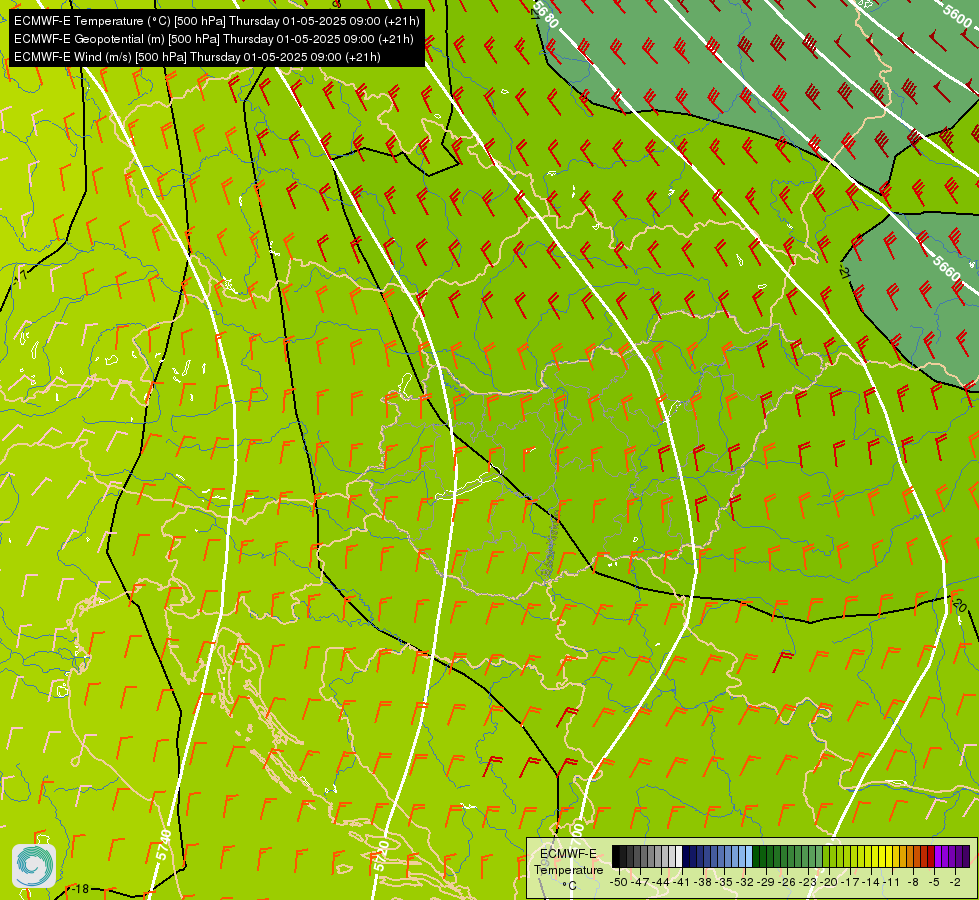Click the purple -2 legend swatch
Screen dimensions: 979x900
pos(952,856)
